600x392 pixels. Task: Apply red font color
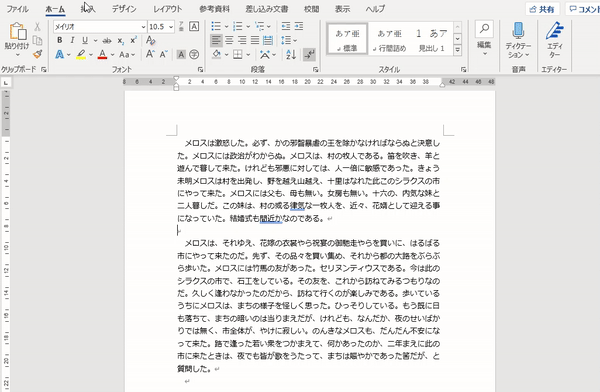[102, 54]
